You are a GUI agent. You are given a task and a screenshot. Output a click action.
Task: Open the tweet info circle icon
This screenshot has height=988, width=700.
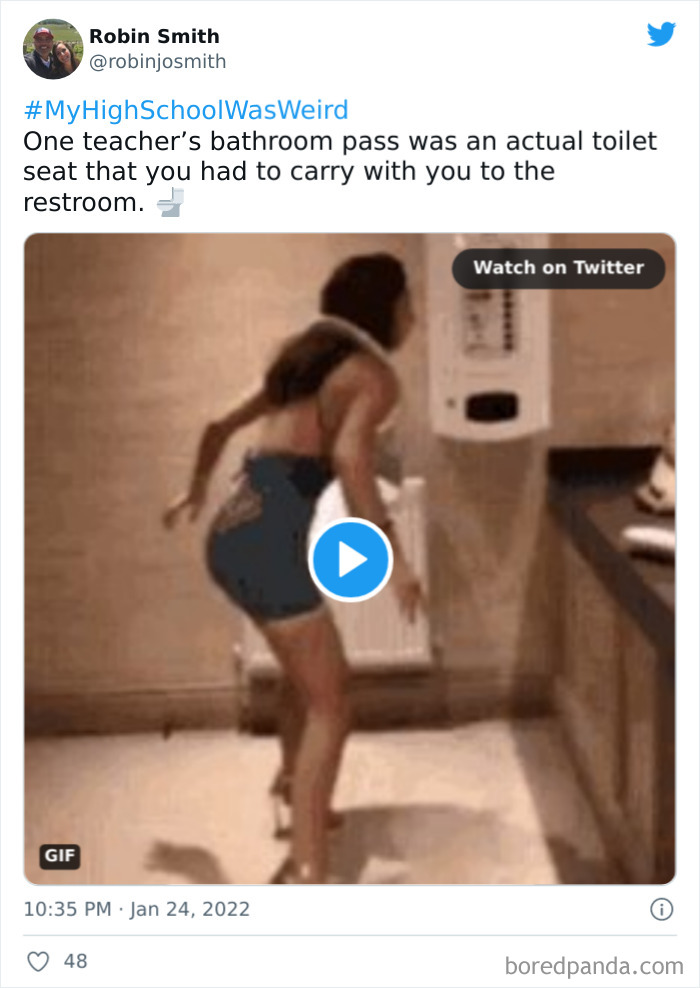click(x=662, y=909)
